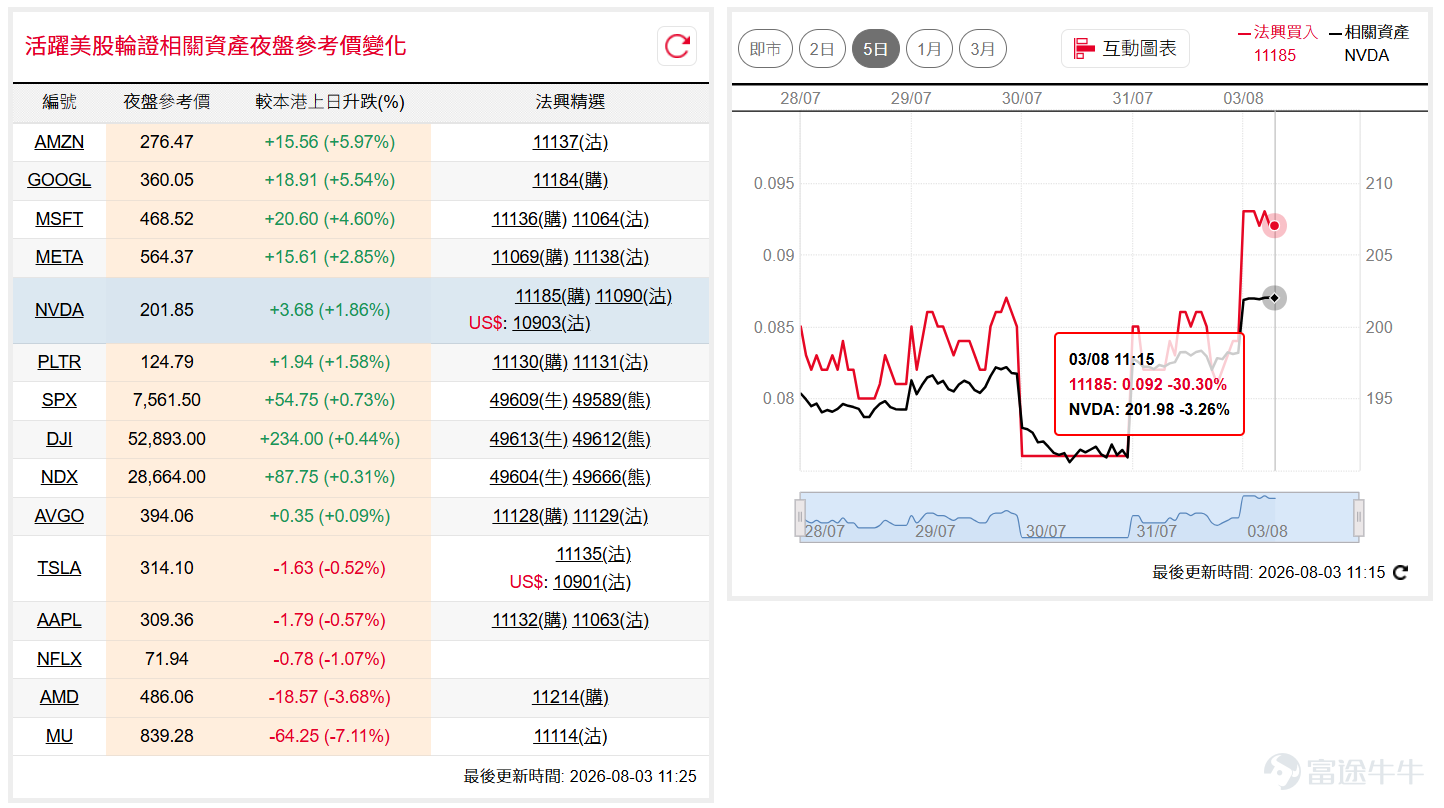
Task: Open GOOGL underlying link
Action: click(x=59, y=180)
